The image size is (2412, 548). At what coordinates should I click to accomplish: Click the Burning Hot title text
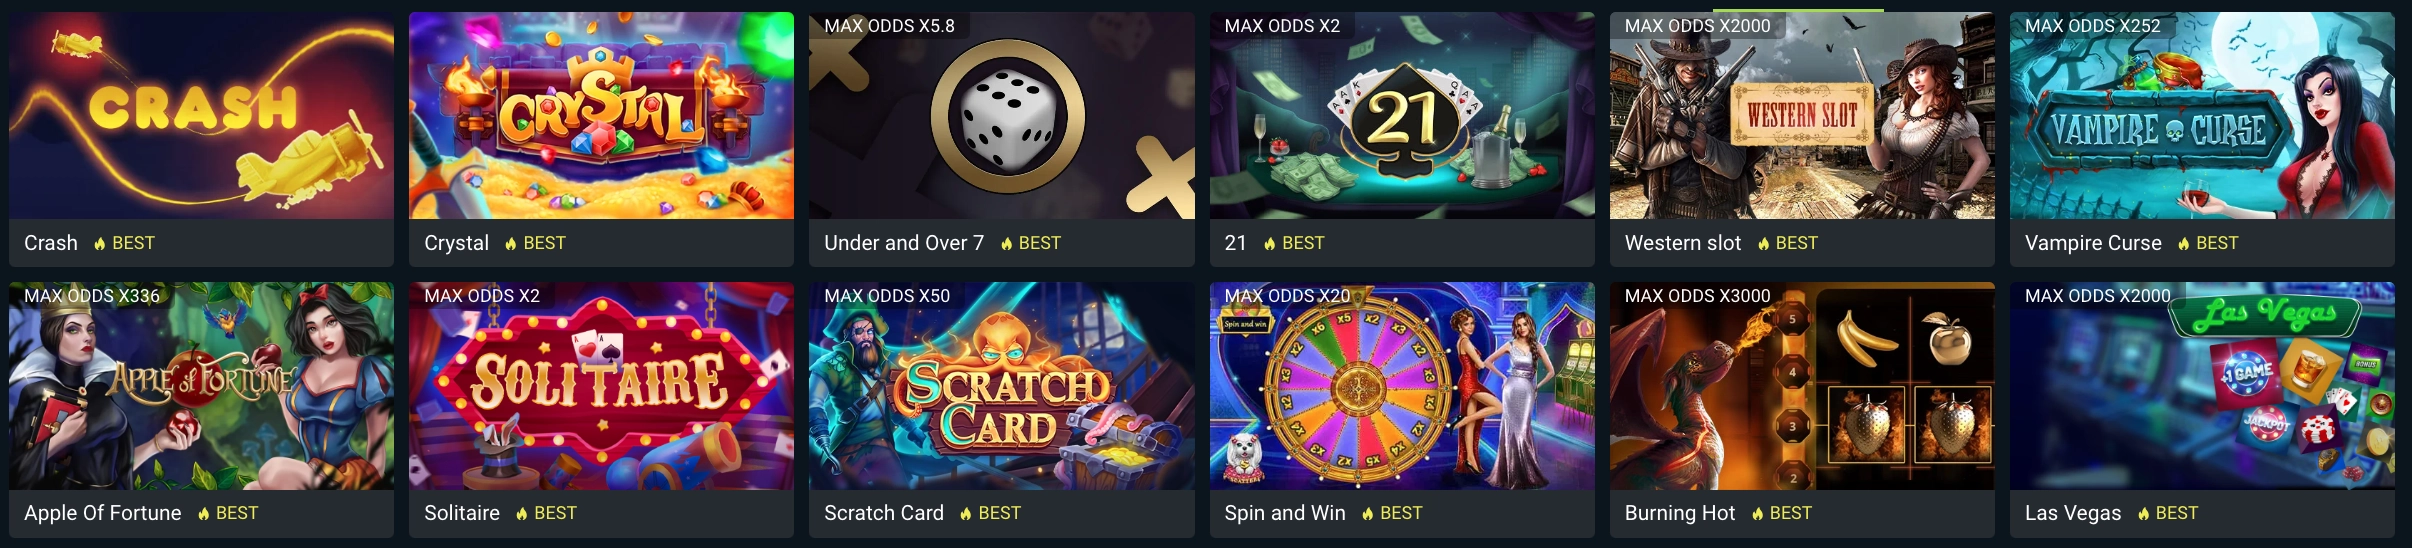[1680, 513]
